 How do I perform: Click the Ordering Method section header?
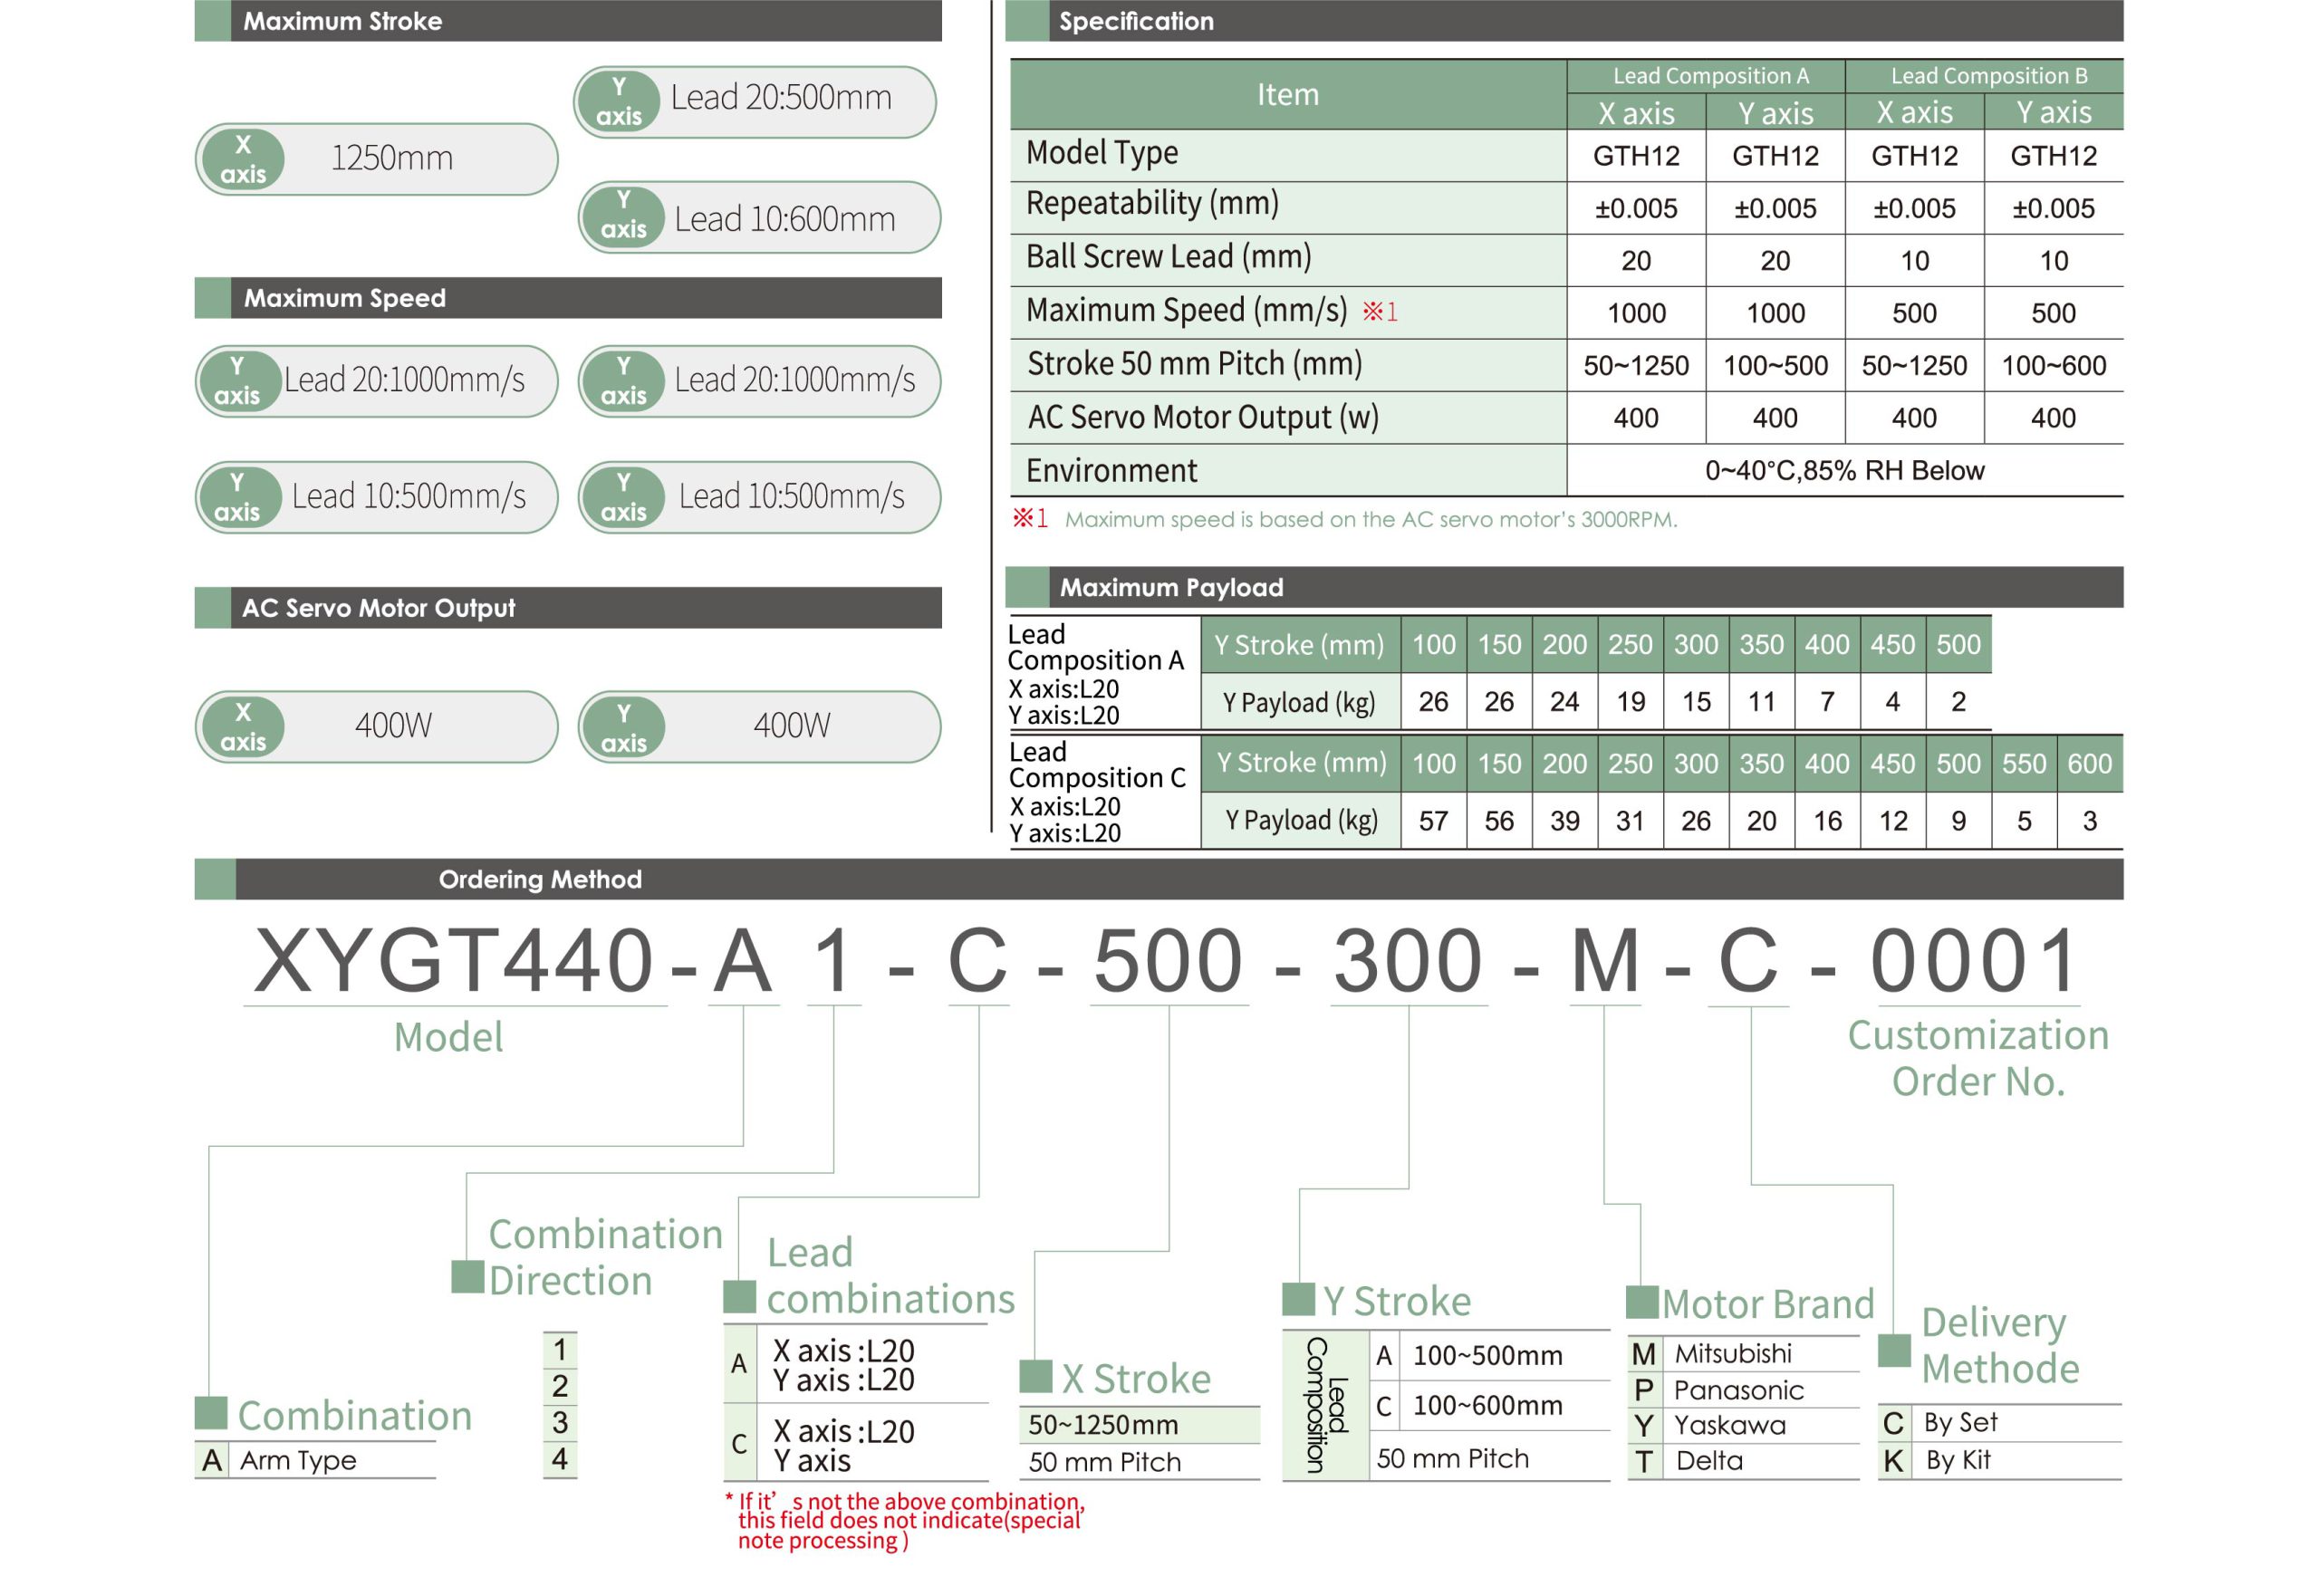pyautogui.click(x=540, y=879)
